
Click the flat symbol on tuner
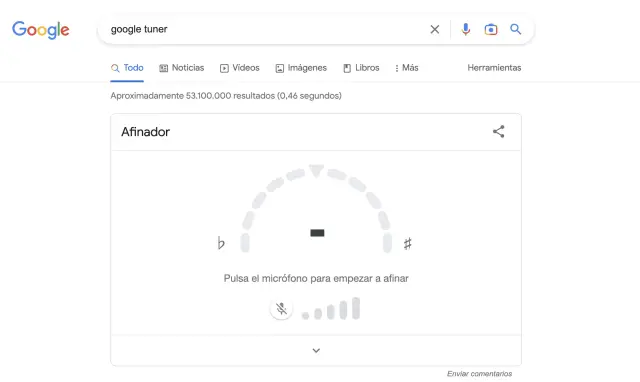tap(221, 243)
